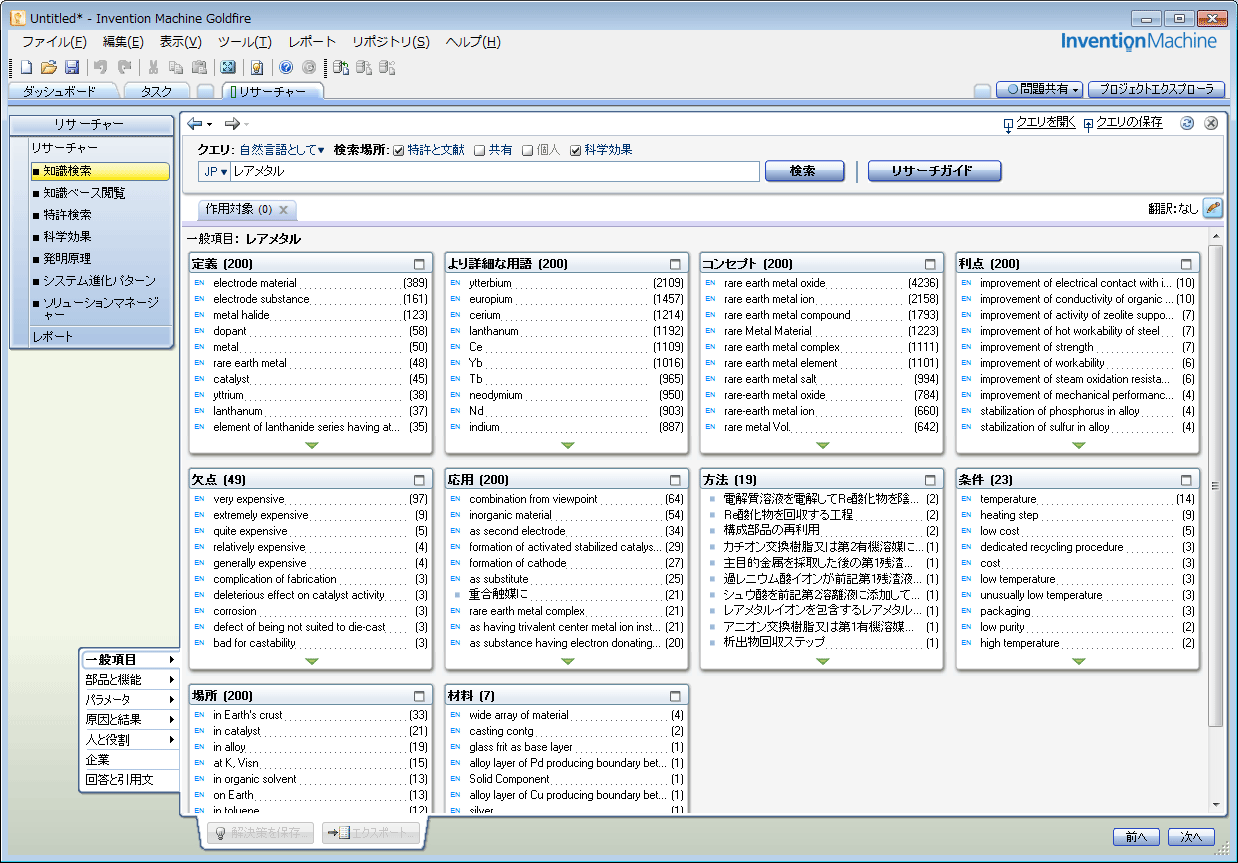Viewport: 1238px width, 863px height.
Task: Click the light bulb toolbar icon
Action: (x=257, y=67)
